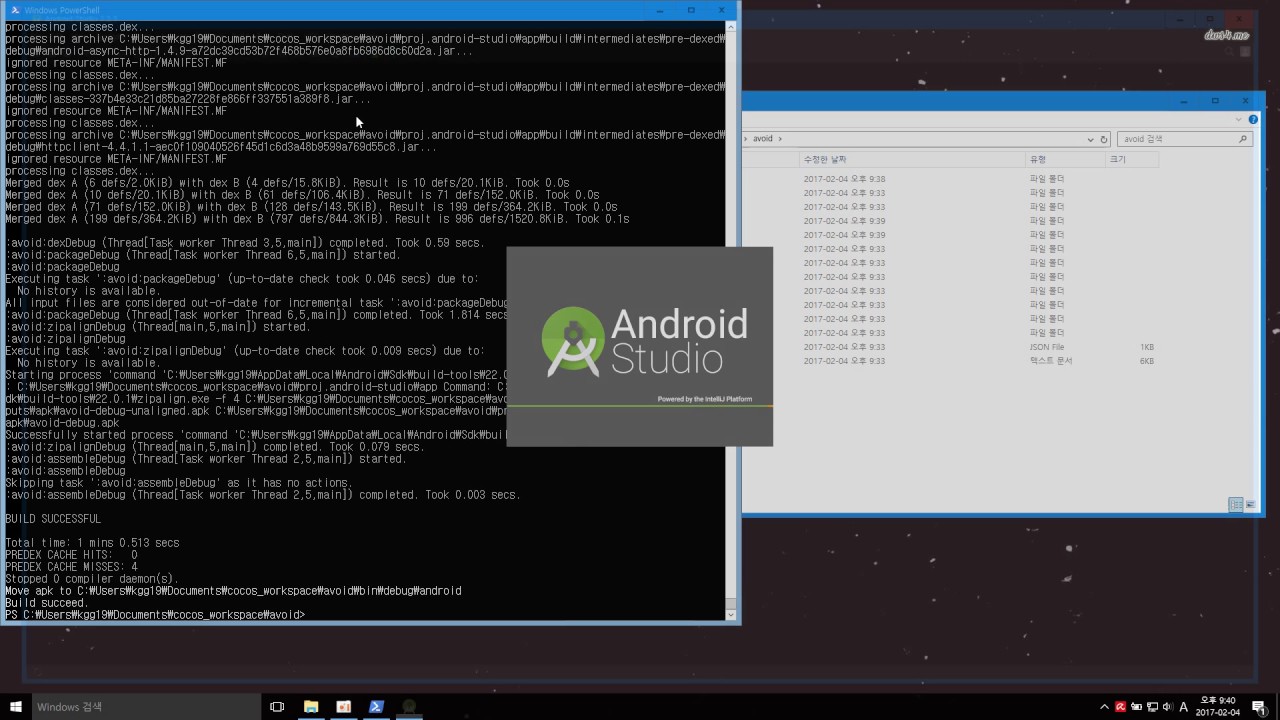Click the 'PREDEX CACHE MISSES: 4' line
The height and width of the screenshot is (720, 1280).
[x=71, y=567]
